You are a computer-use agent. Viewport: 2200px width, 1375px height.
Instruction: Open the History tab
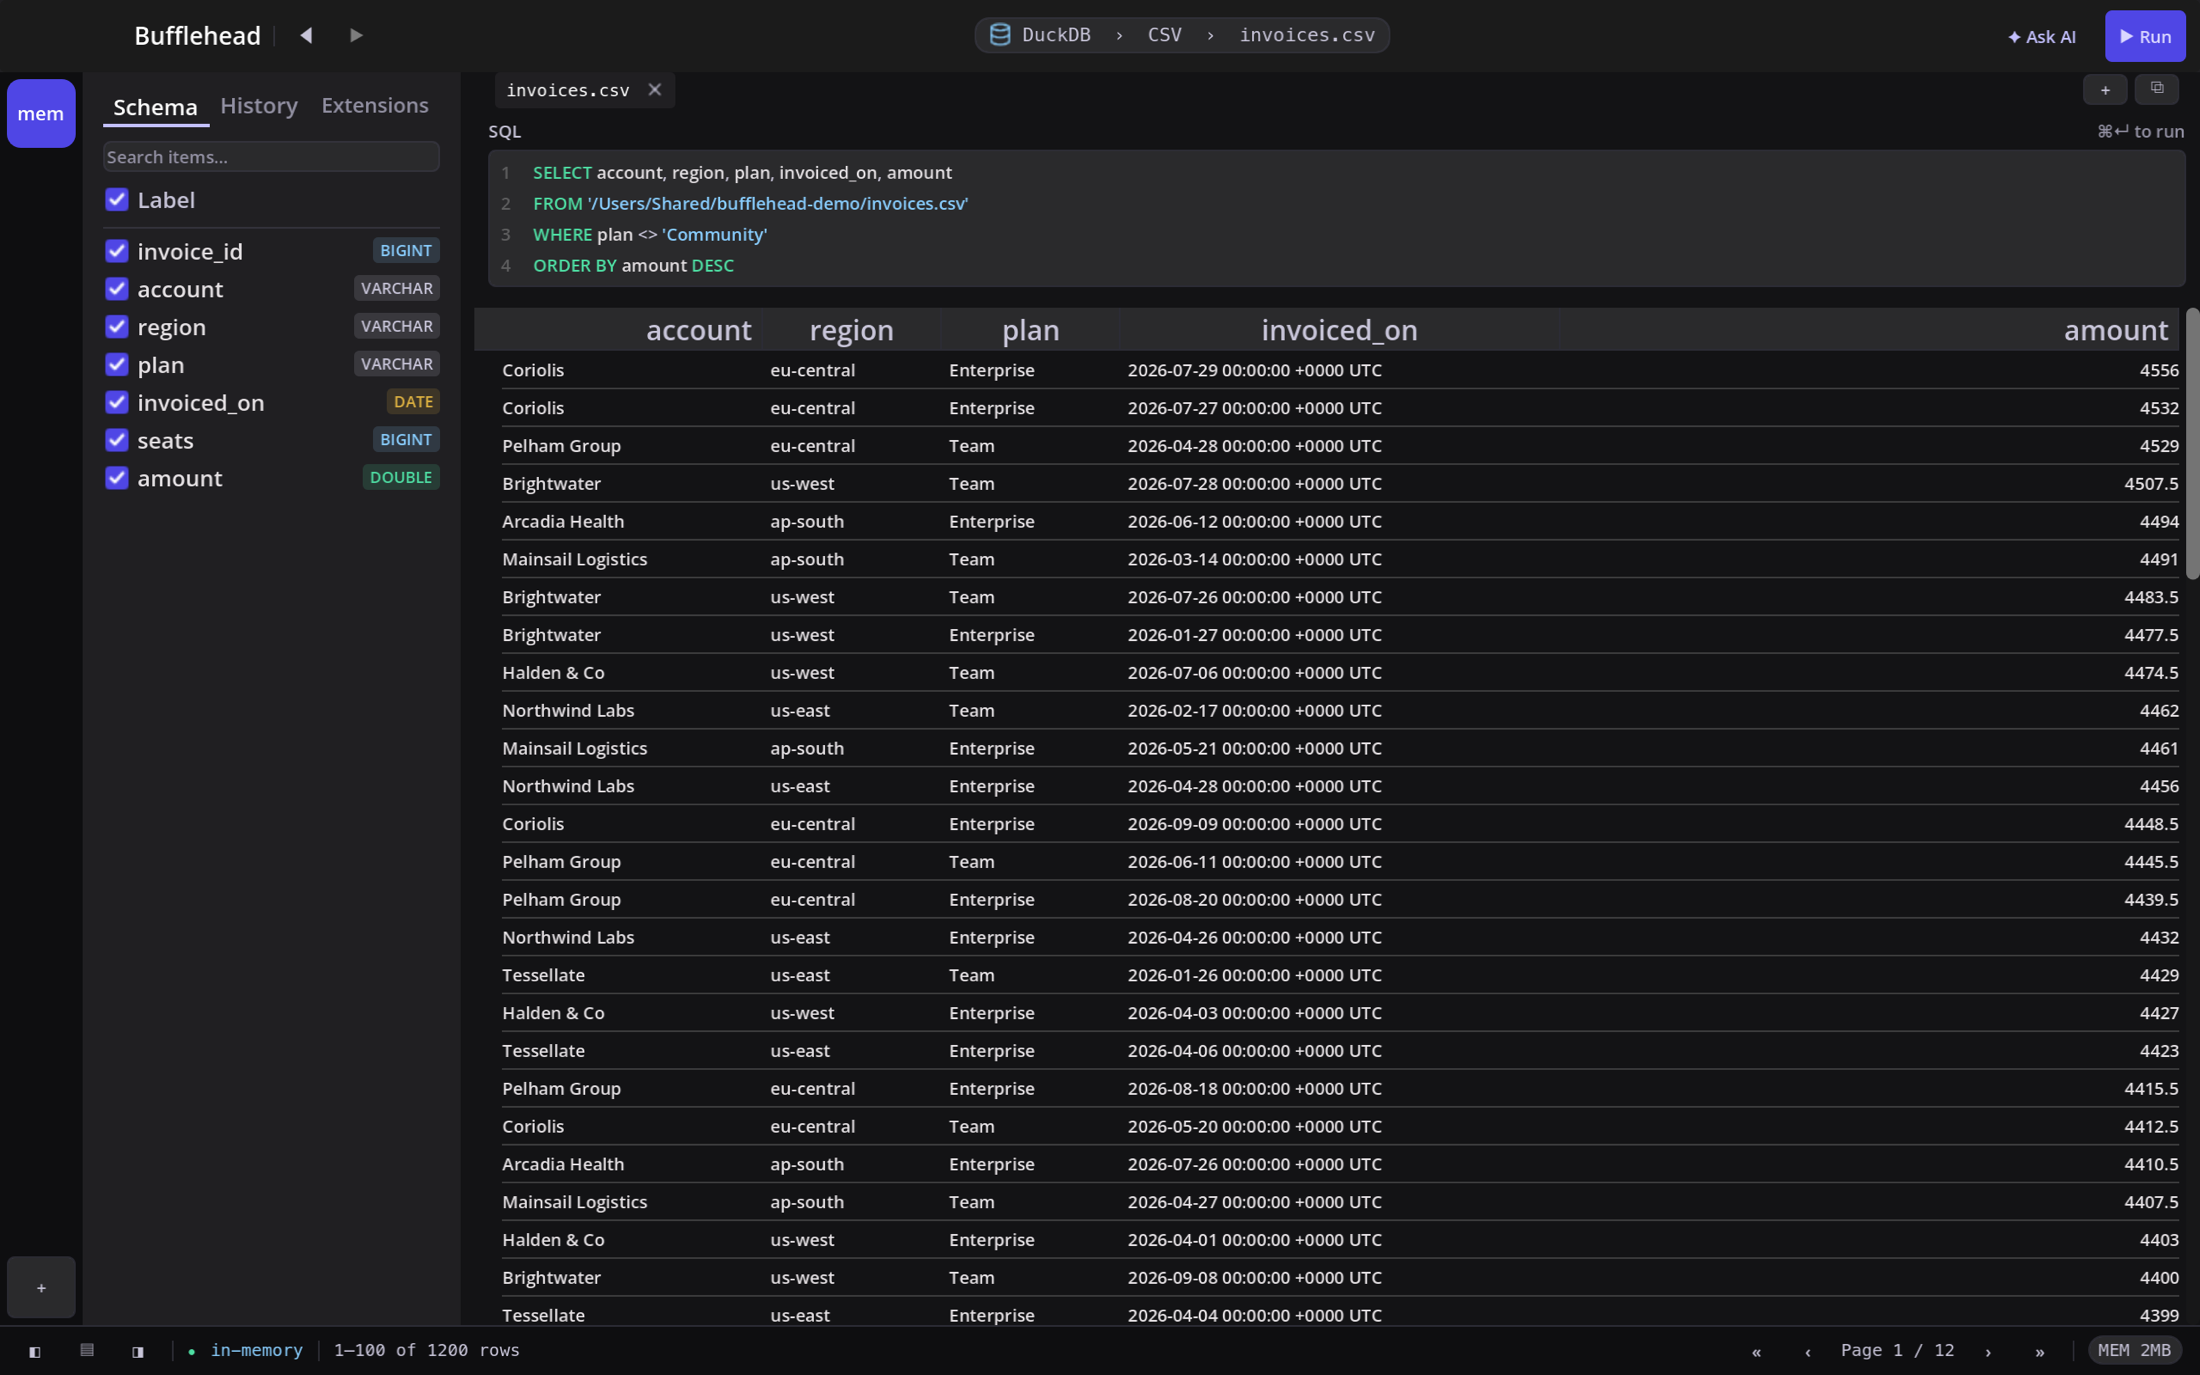click(x=259, y=105)
